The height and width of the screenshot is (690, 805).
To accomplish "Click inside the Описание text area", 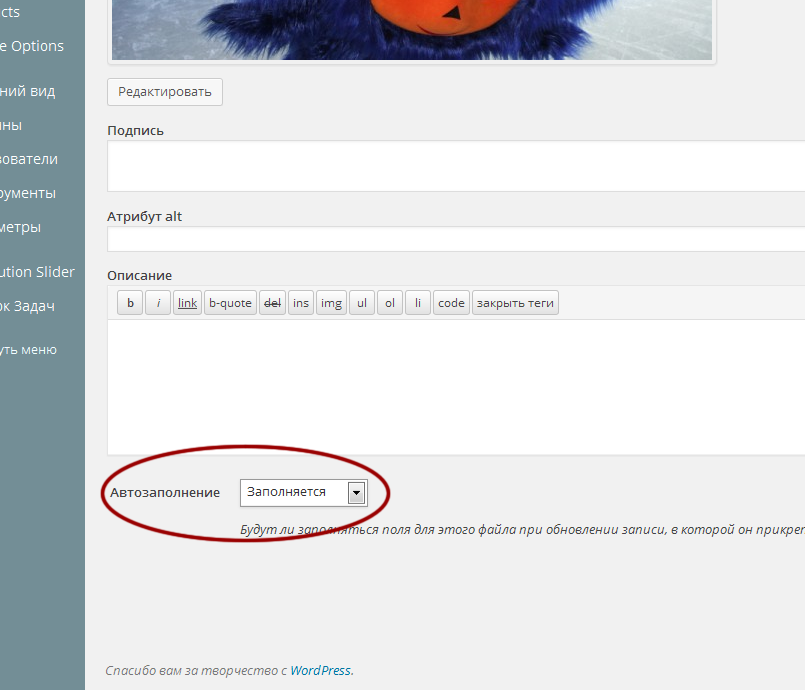I will click(456, 387).
